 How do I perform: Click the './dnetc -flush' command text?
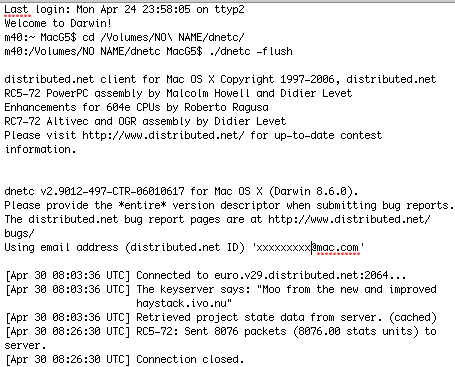pyautogui.click(x=251, y=51)
